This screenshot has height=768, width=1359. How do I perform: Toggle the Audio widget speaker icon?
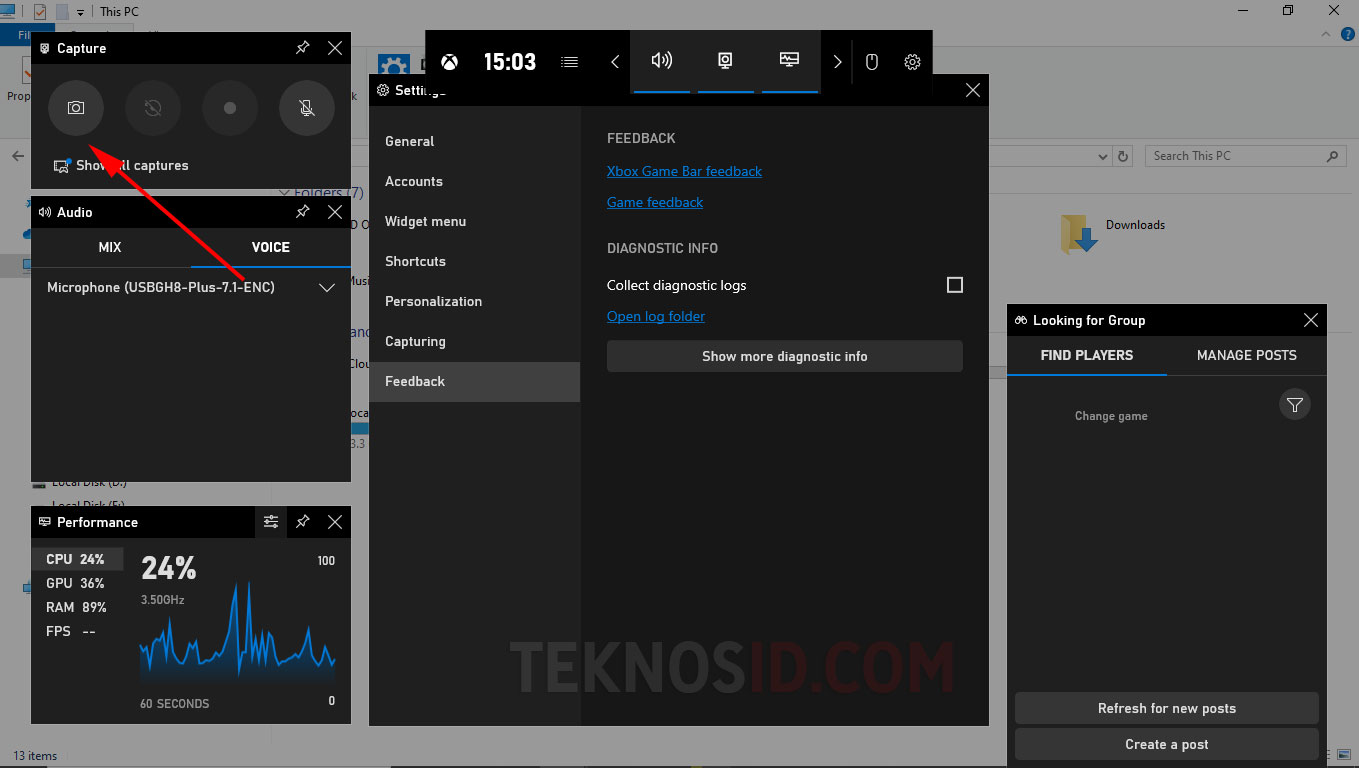pos(662,61)
